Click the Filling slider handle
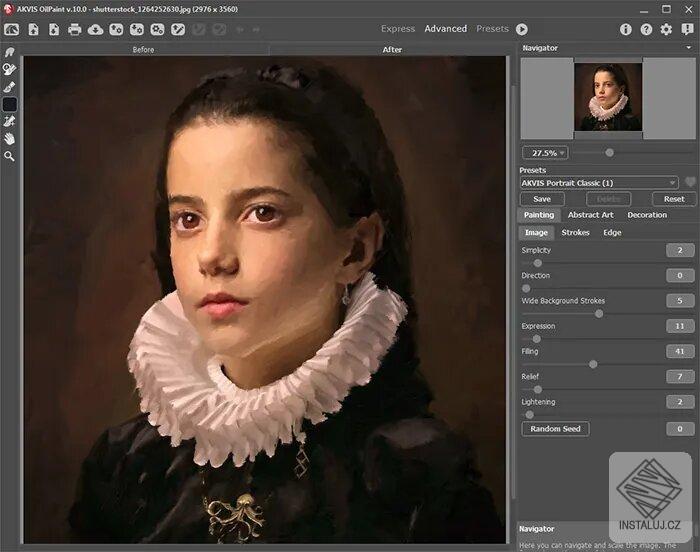The height and width of the screenshot is (552, 700). click(x=593, y=364)
